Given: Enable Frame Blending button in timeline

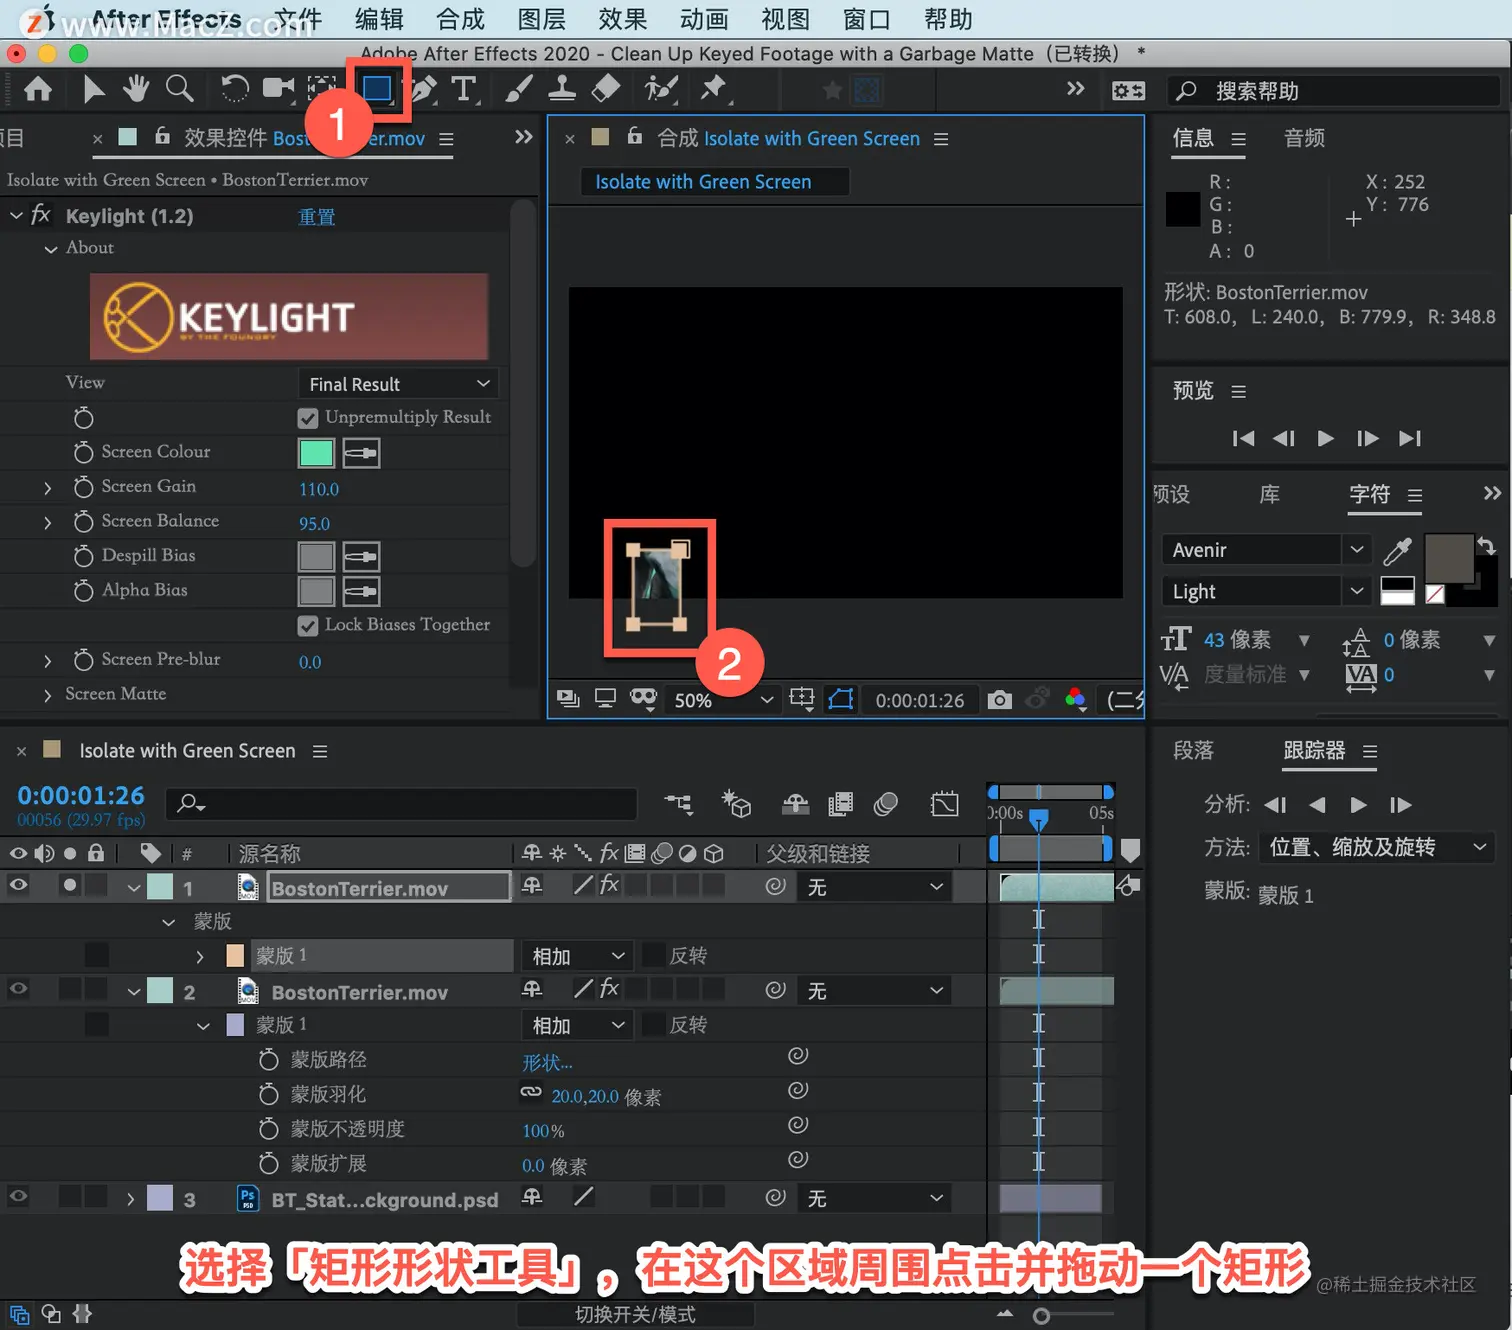Looking at the screenshot, I should (x=841, y=803).
